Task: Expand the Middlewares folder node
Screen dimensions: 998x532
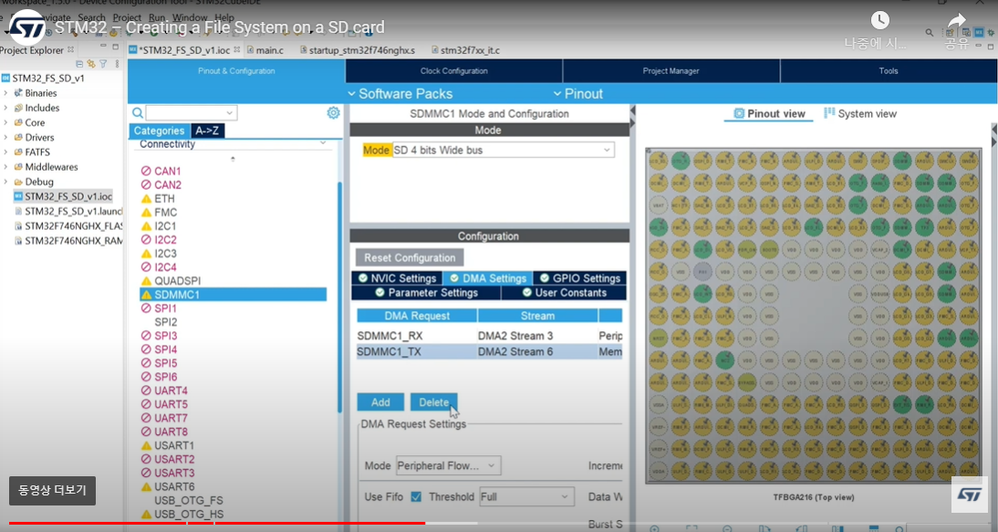Action: (x=6, y=167)
